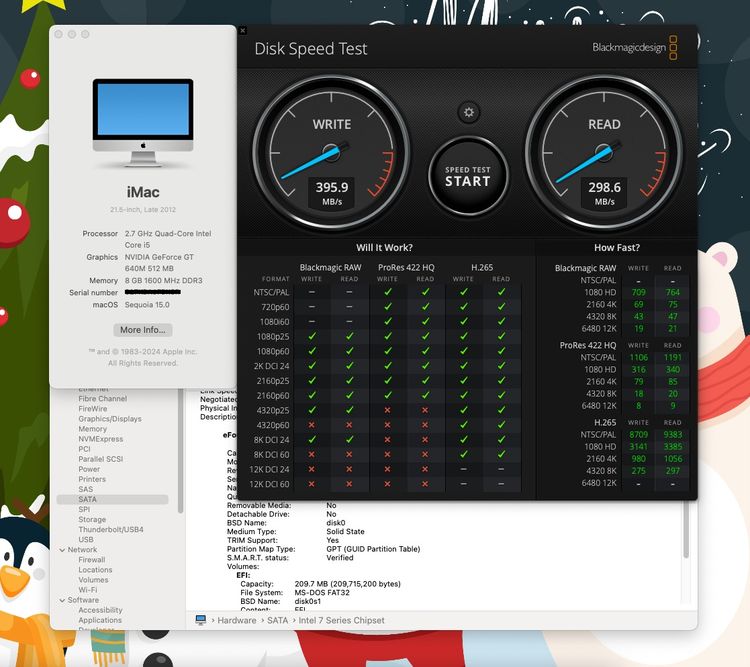Image resolution: width=750 pixels, height=667 pixels.
Task: Select Parallel SCSI in the sidebar
Action: pos(100,459)
